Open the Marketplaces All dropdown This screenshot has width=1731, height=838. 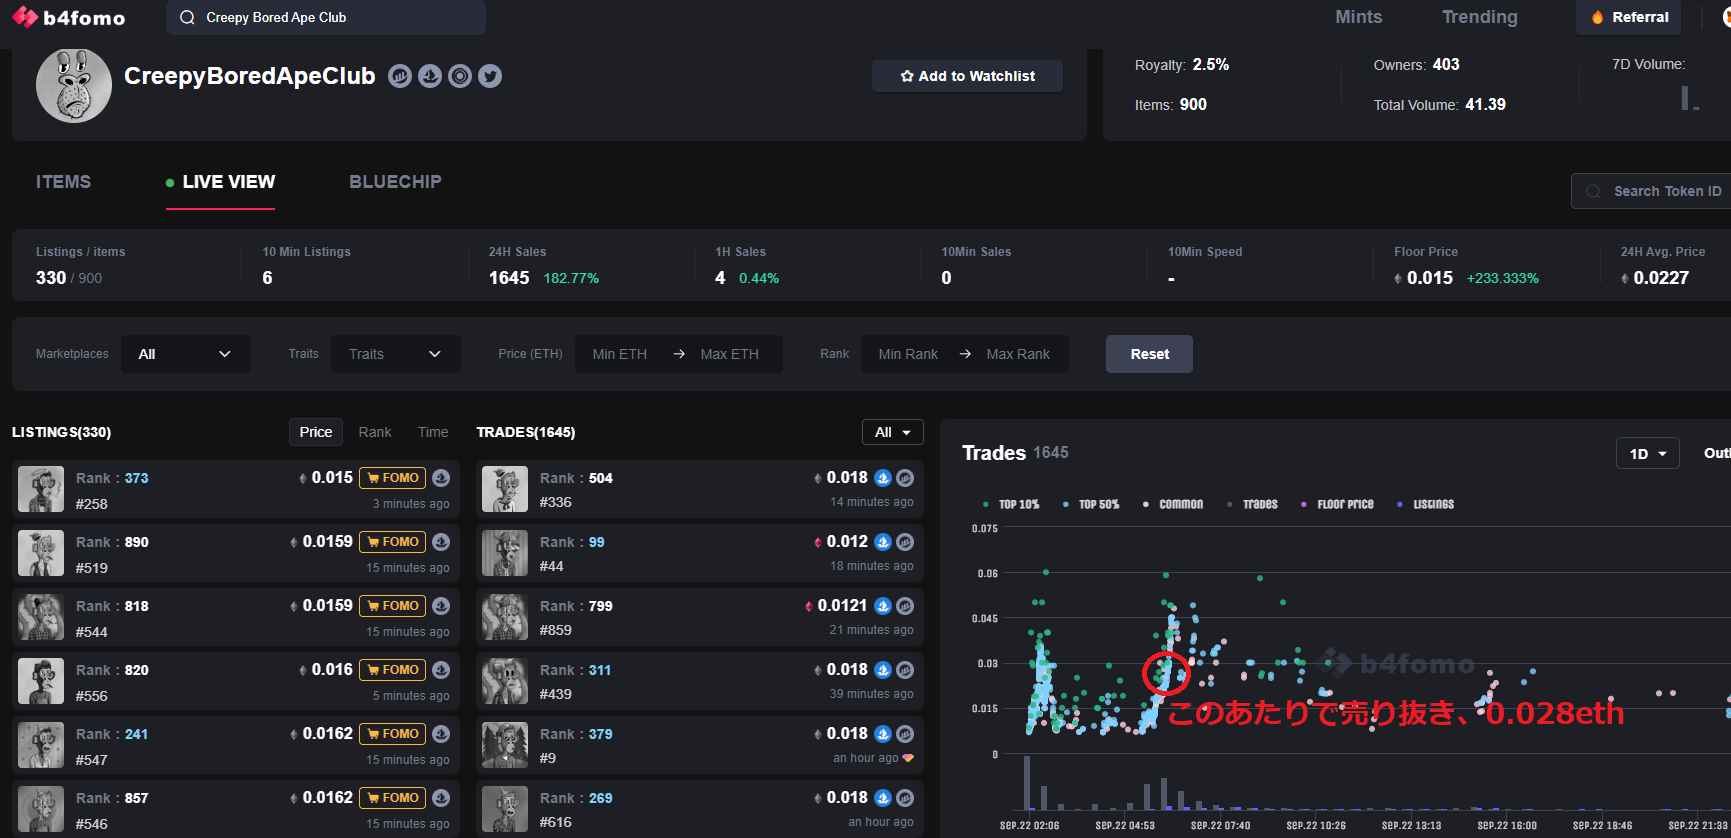tap(186, 354)
